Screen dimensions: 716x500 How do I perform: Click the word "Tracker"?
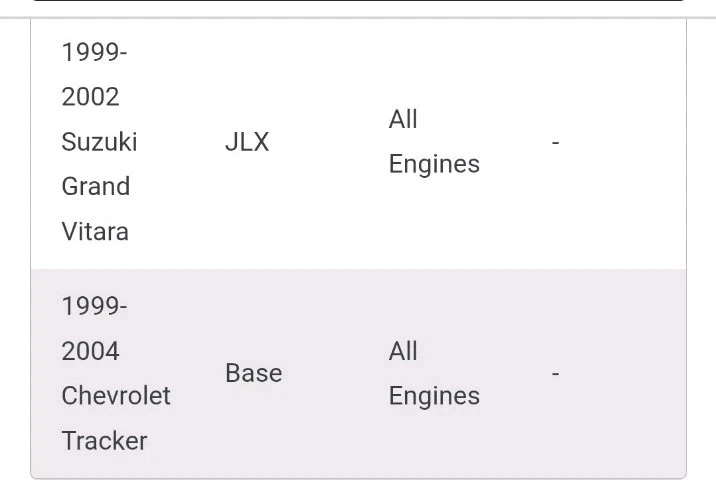pos(104,441)
